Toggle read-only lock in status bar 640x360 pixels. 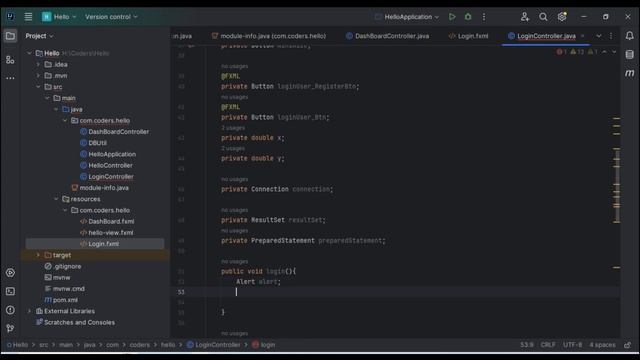click(x=628, y=345)
